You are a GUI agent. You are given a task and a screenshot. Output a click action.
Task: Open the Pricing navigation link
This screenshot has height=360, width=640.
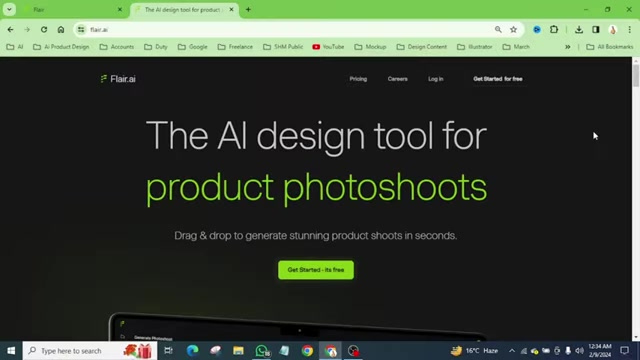coord(358,79)
